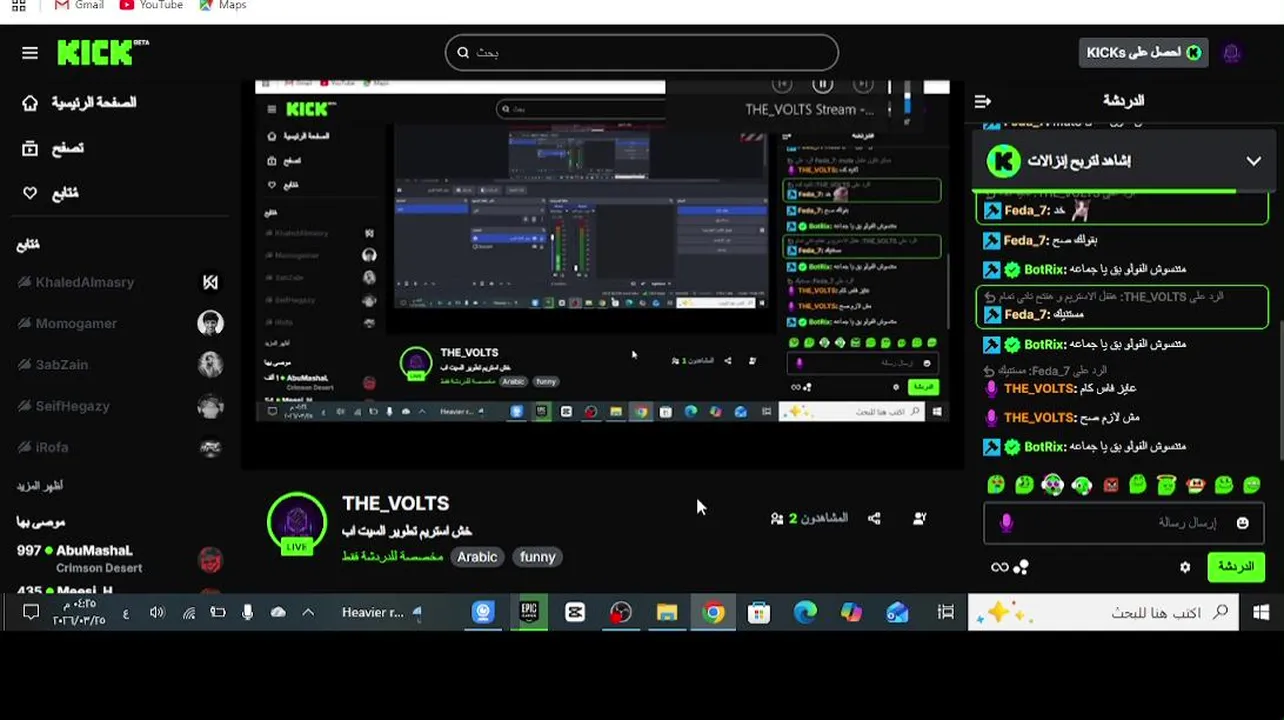This screenshot has width=1284, height=720.
Task: Open Epic Games Launcher from the taskbar
Action: (529, 612)
